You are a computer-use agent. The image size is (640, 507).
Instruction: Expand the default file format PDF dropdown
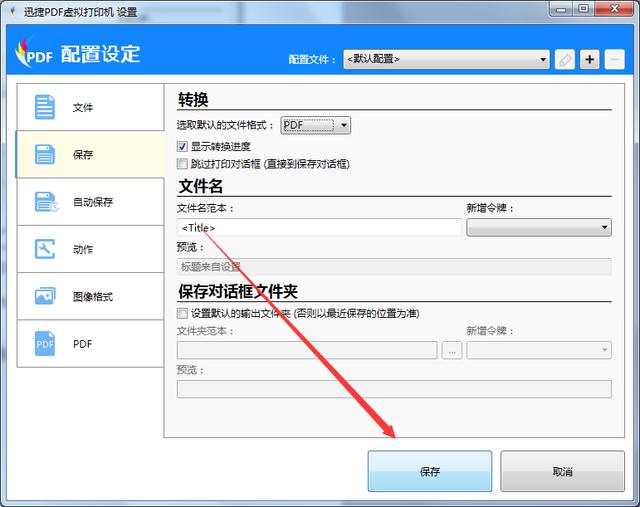[x=315, y=125]
